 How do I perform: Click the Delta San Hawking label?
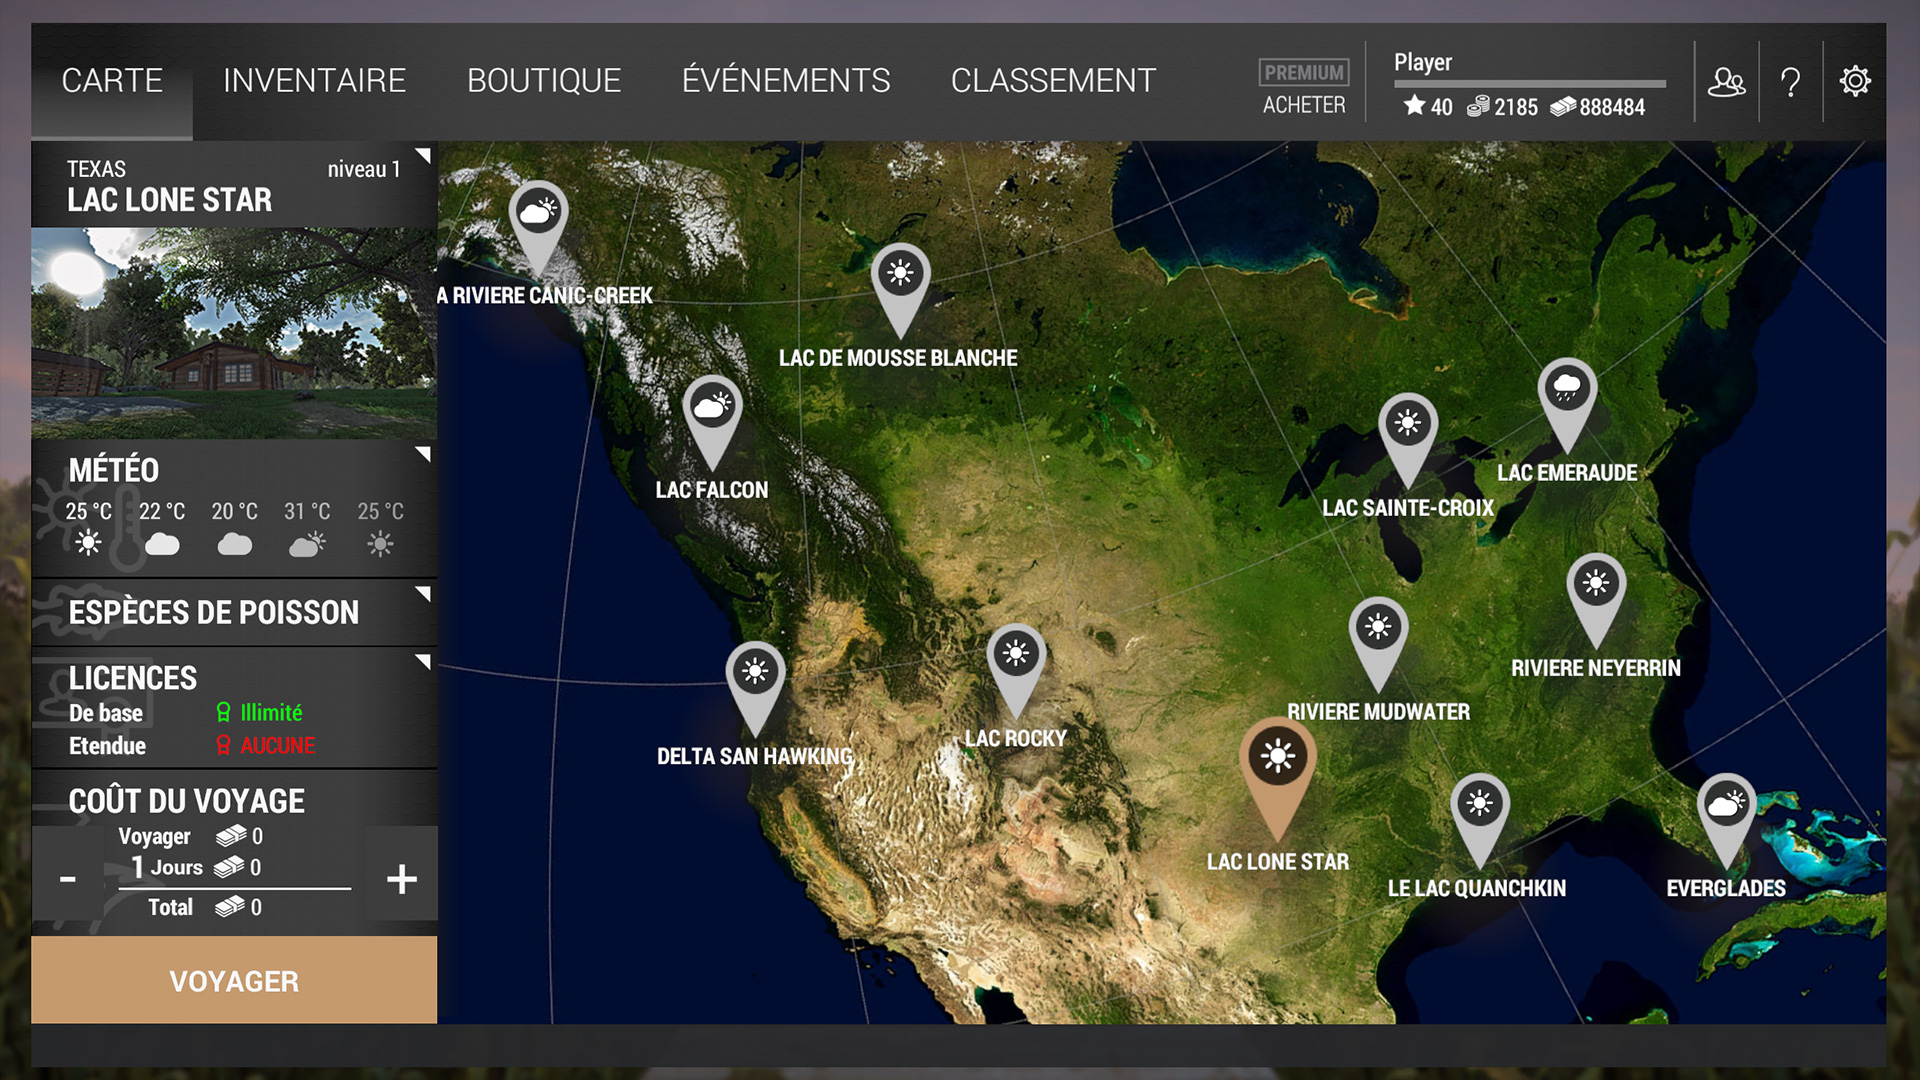pos(755,756)
